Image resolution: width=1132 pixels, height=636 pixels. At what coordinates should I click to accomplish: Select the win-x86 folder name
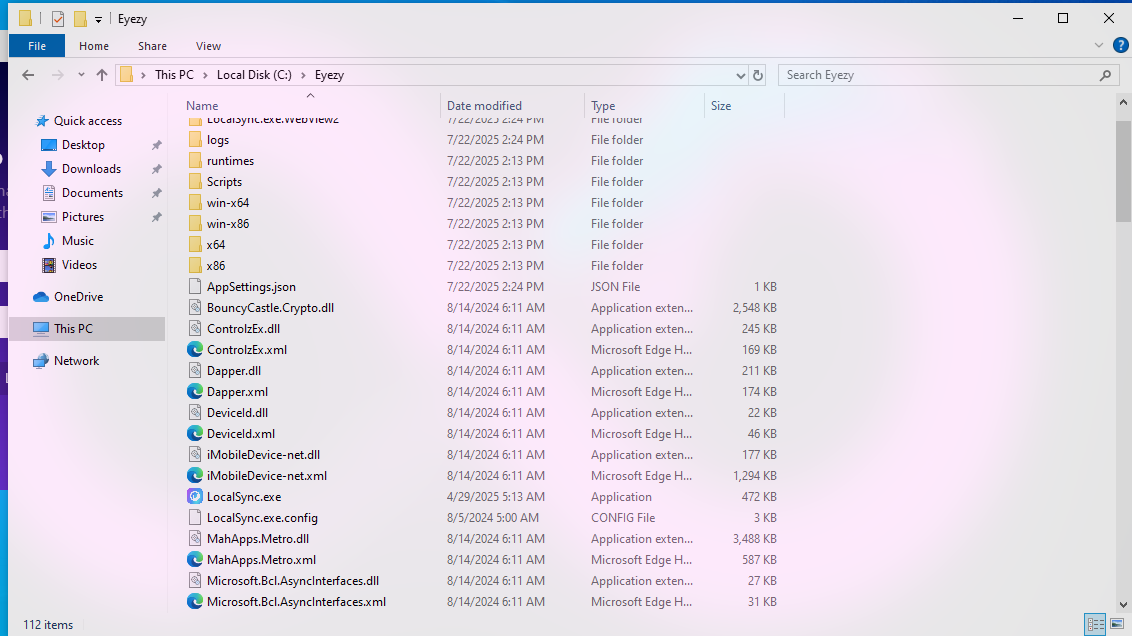point(227,224)
